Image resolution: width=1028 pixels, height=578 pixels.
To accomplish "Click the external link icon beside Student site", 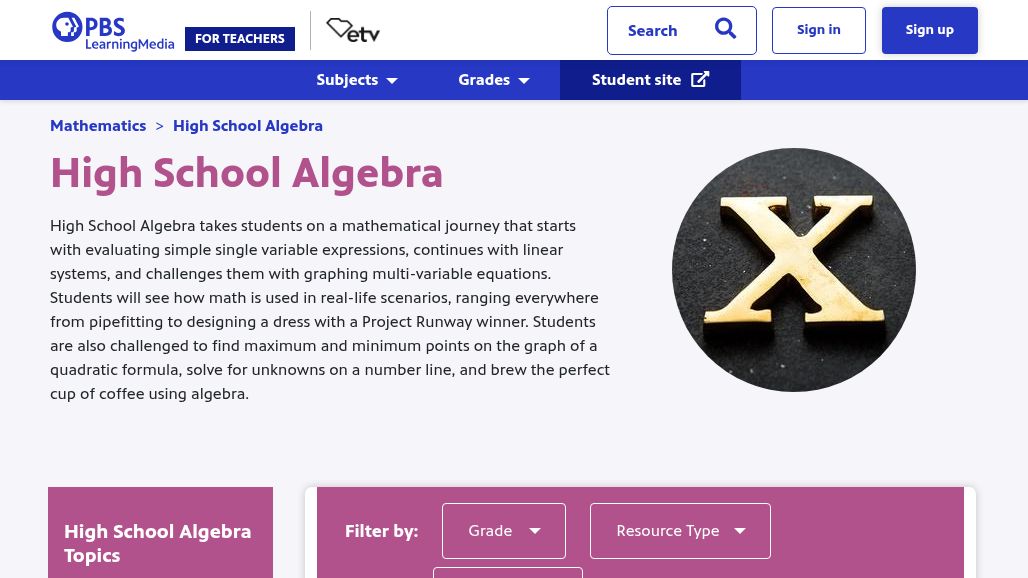I will click(x=700, y=80).
